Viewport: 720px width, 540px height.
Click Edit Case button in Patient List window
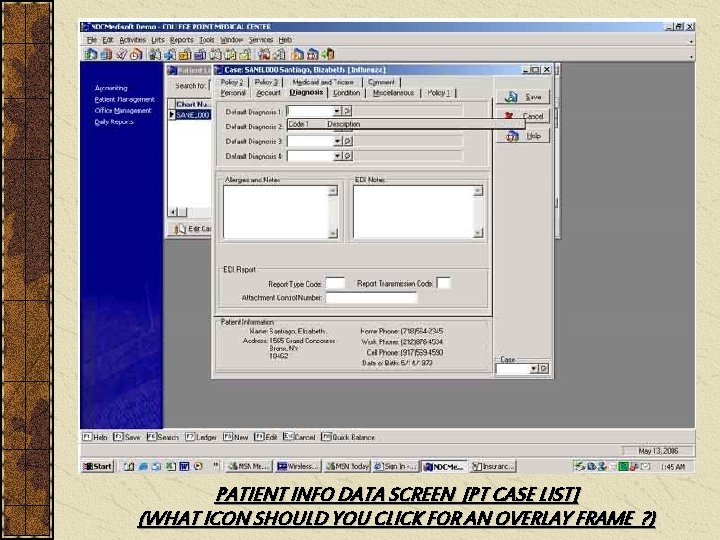click(191, 228)
